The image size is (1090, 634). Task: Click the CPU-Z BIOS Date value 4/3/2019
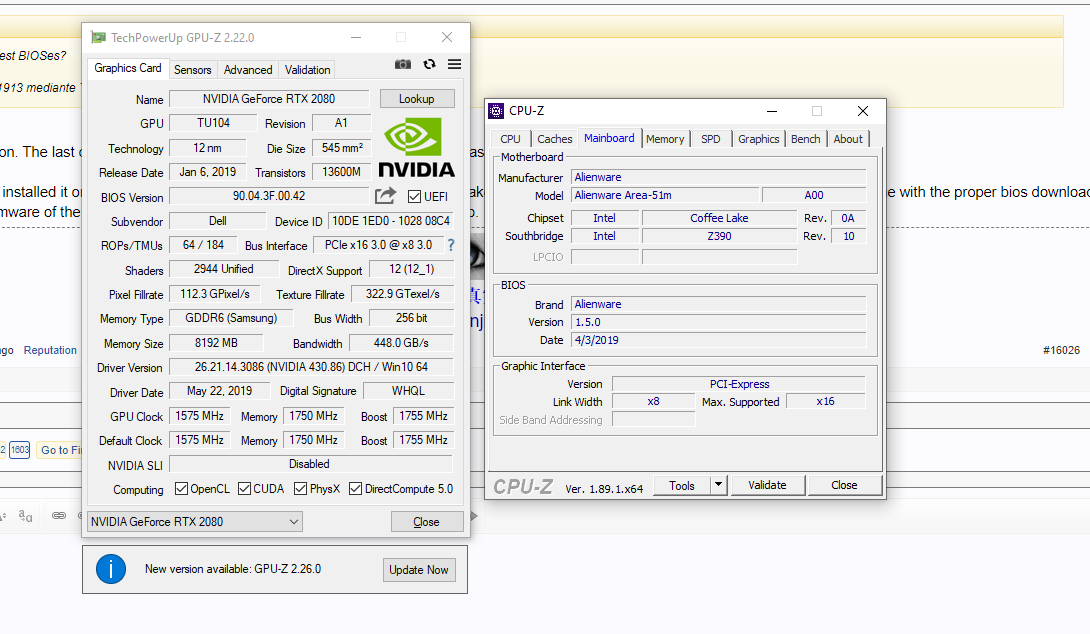coord(719,340)
